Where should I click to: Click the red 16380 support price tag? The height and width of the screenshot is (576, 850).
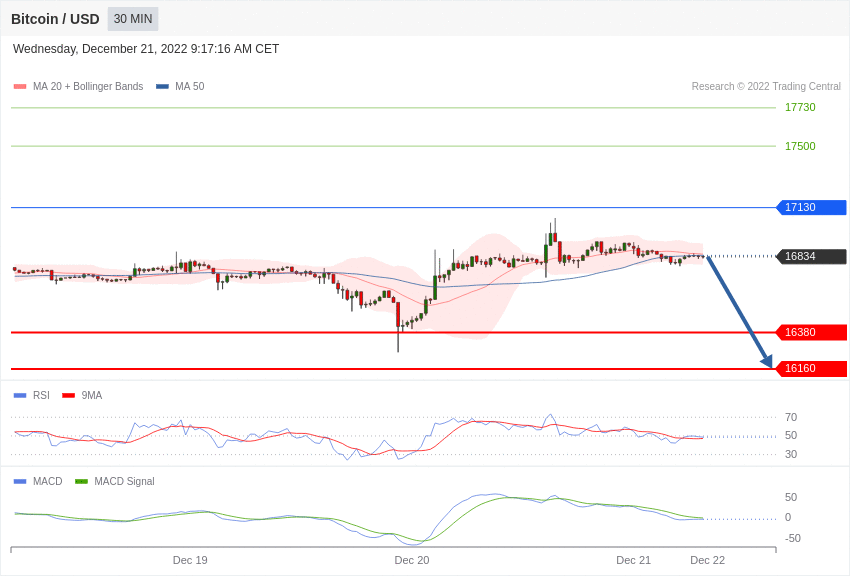812,332
